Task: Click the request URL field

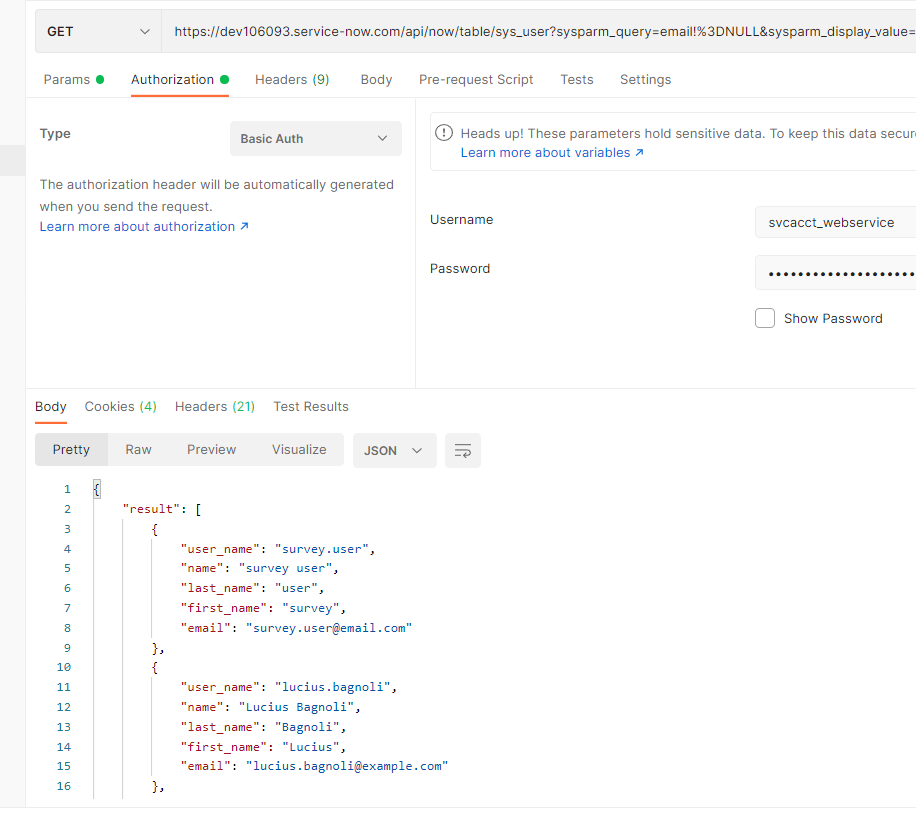Action: (539, 32)
